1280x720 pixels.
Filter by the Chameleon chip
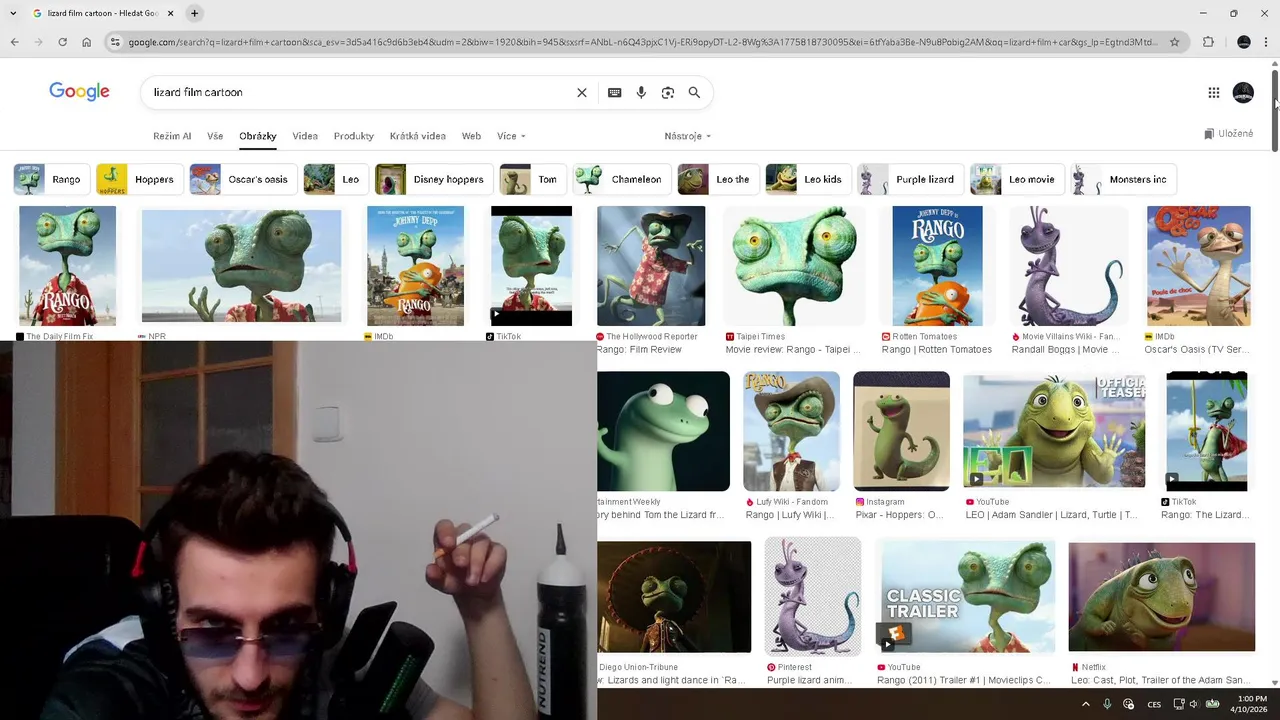pyautogui.click(x=622, y=179)
